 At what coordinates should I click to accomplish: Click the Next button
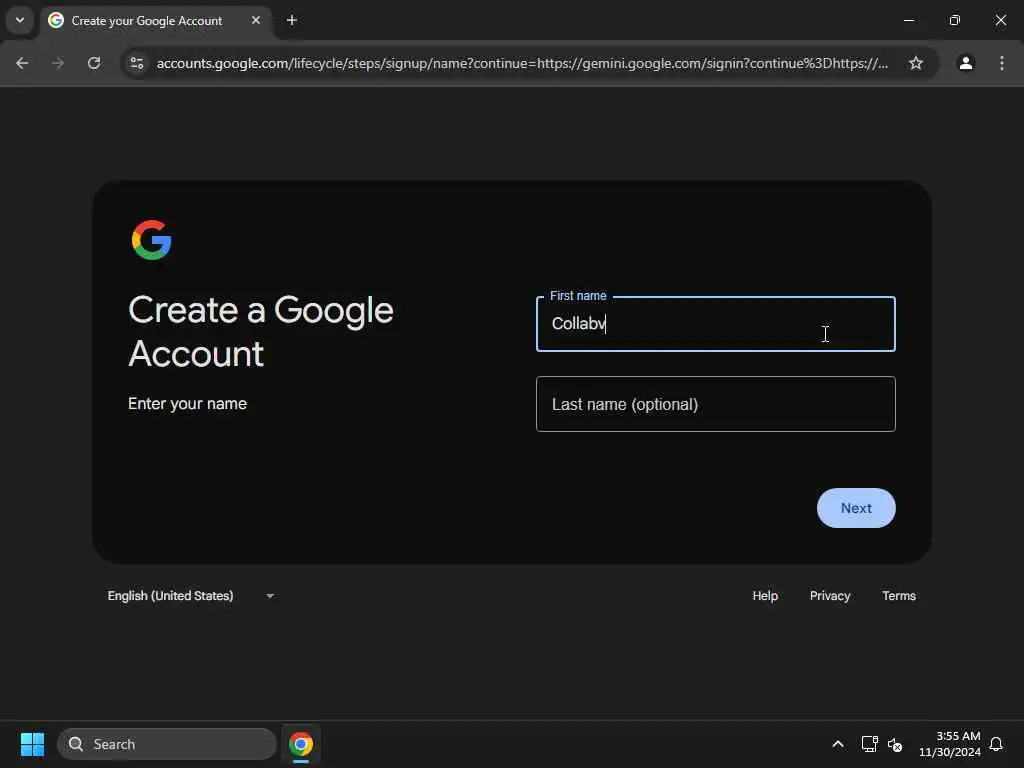[856, 508]
